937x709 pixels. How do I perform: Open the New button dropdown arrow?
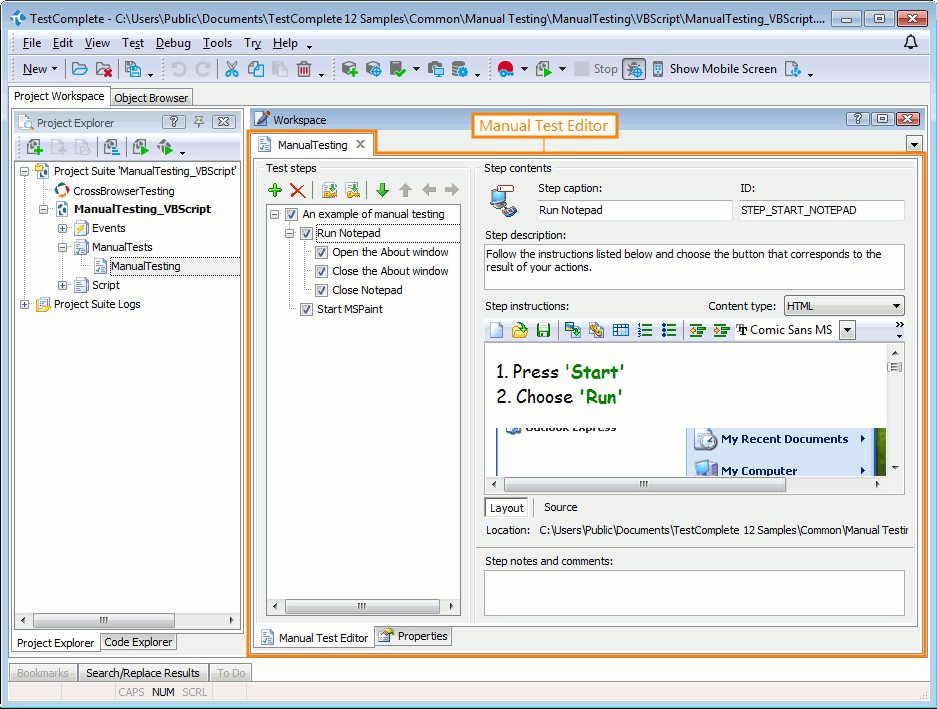(54, 69)
